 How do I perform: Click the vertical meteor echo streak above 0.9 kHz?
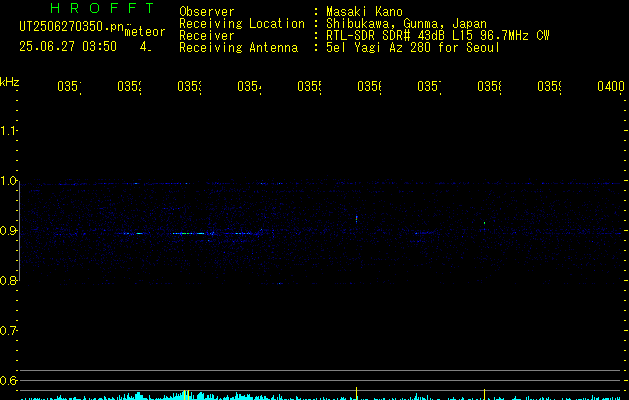click(x=356, y=219)
